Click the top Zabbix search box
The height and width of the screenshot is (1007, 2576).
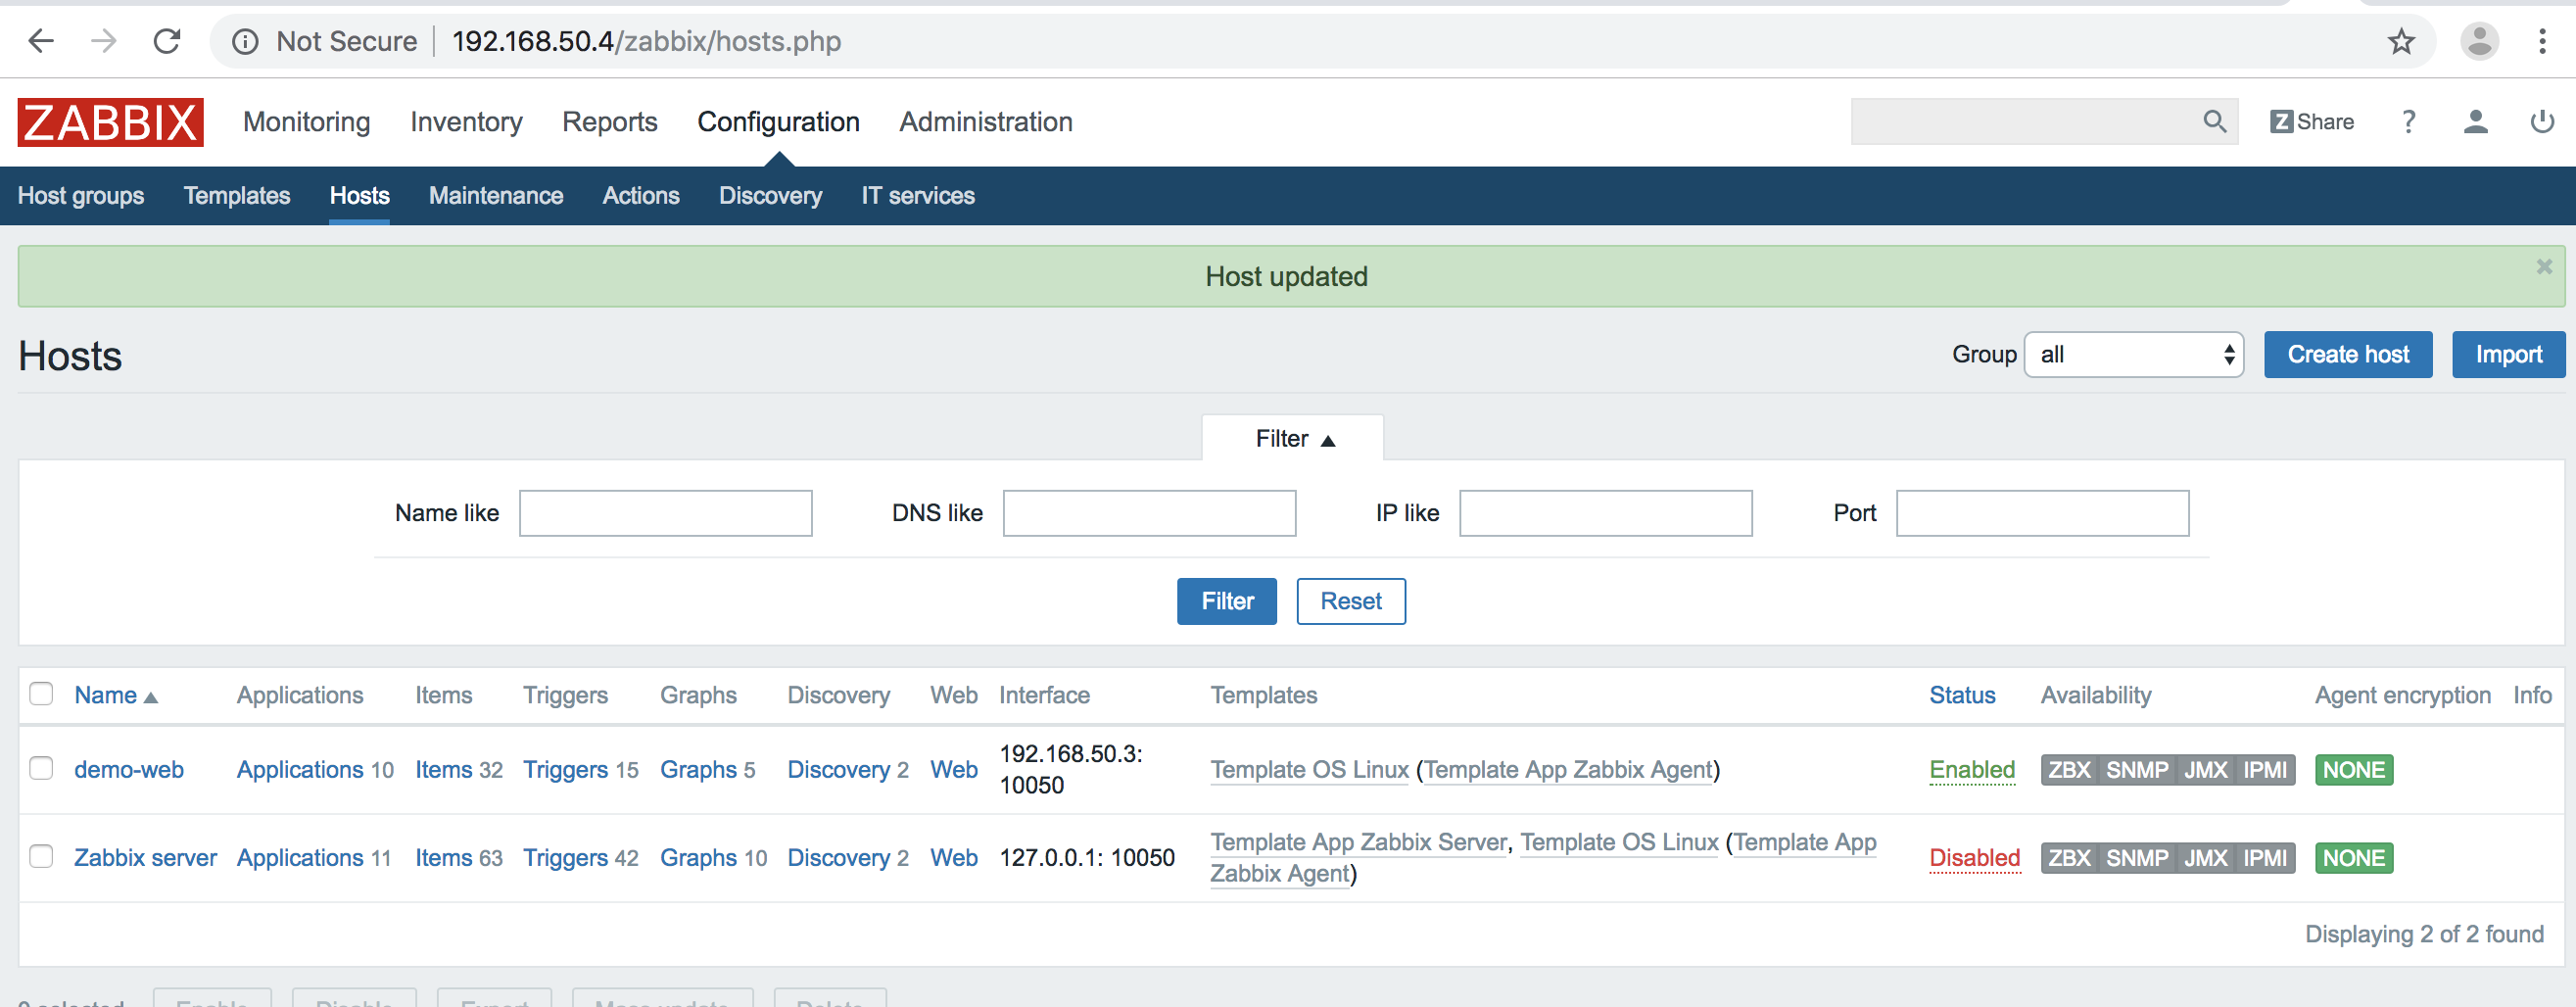click(x=2025, y=122)
